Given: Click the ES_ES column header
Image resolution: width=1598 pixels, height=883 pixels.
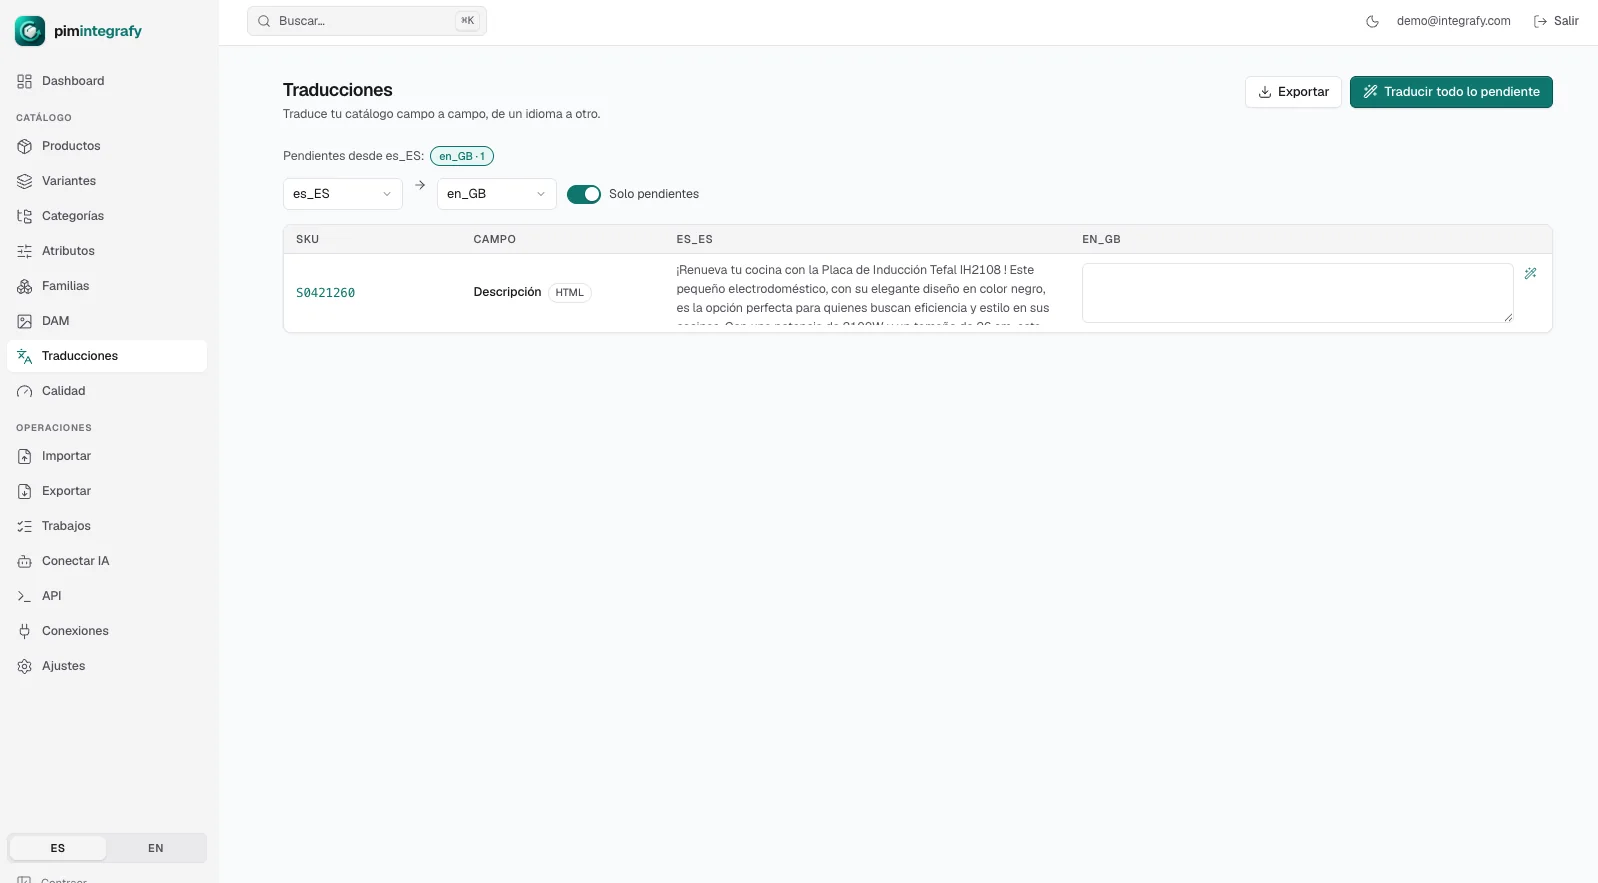Looking at the screenshot, I should (694, 240).
